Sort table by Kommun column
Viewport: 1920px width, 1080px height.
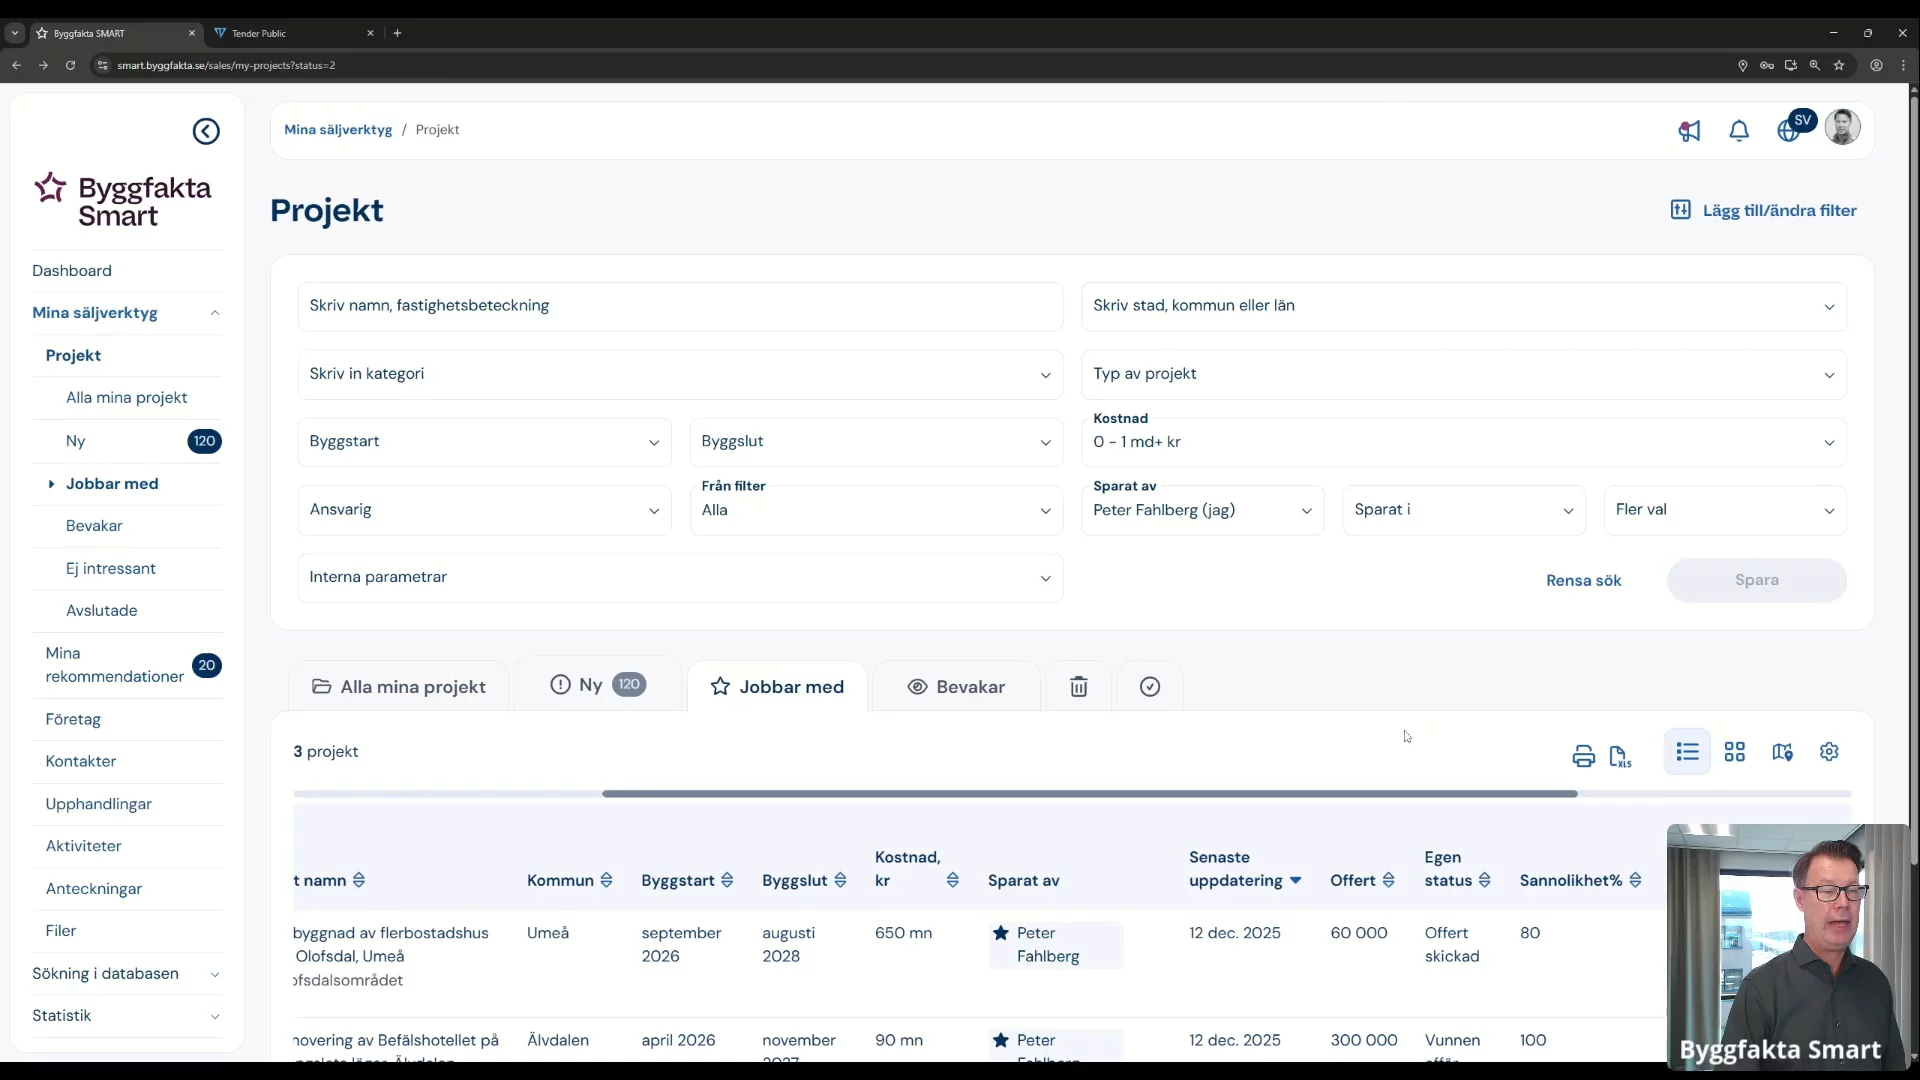(x=606, y=880)
